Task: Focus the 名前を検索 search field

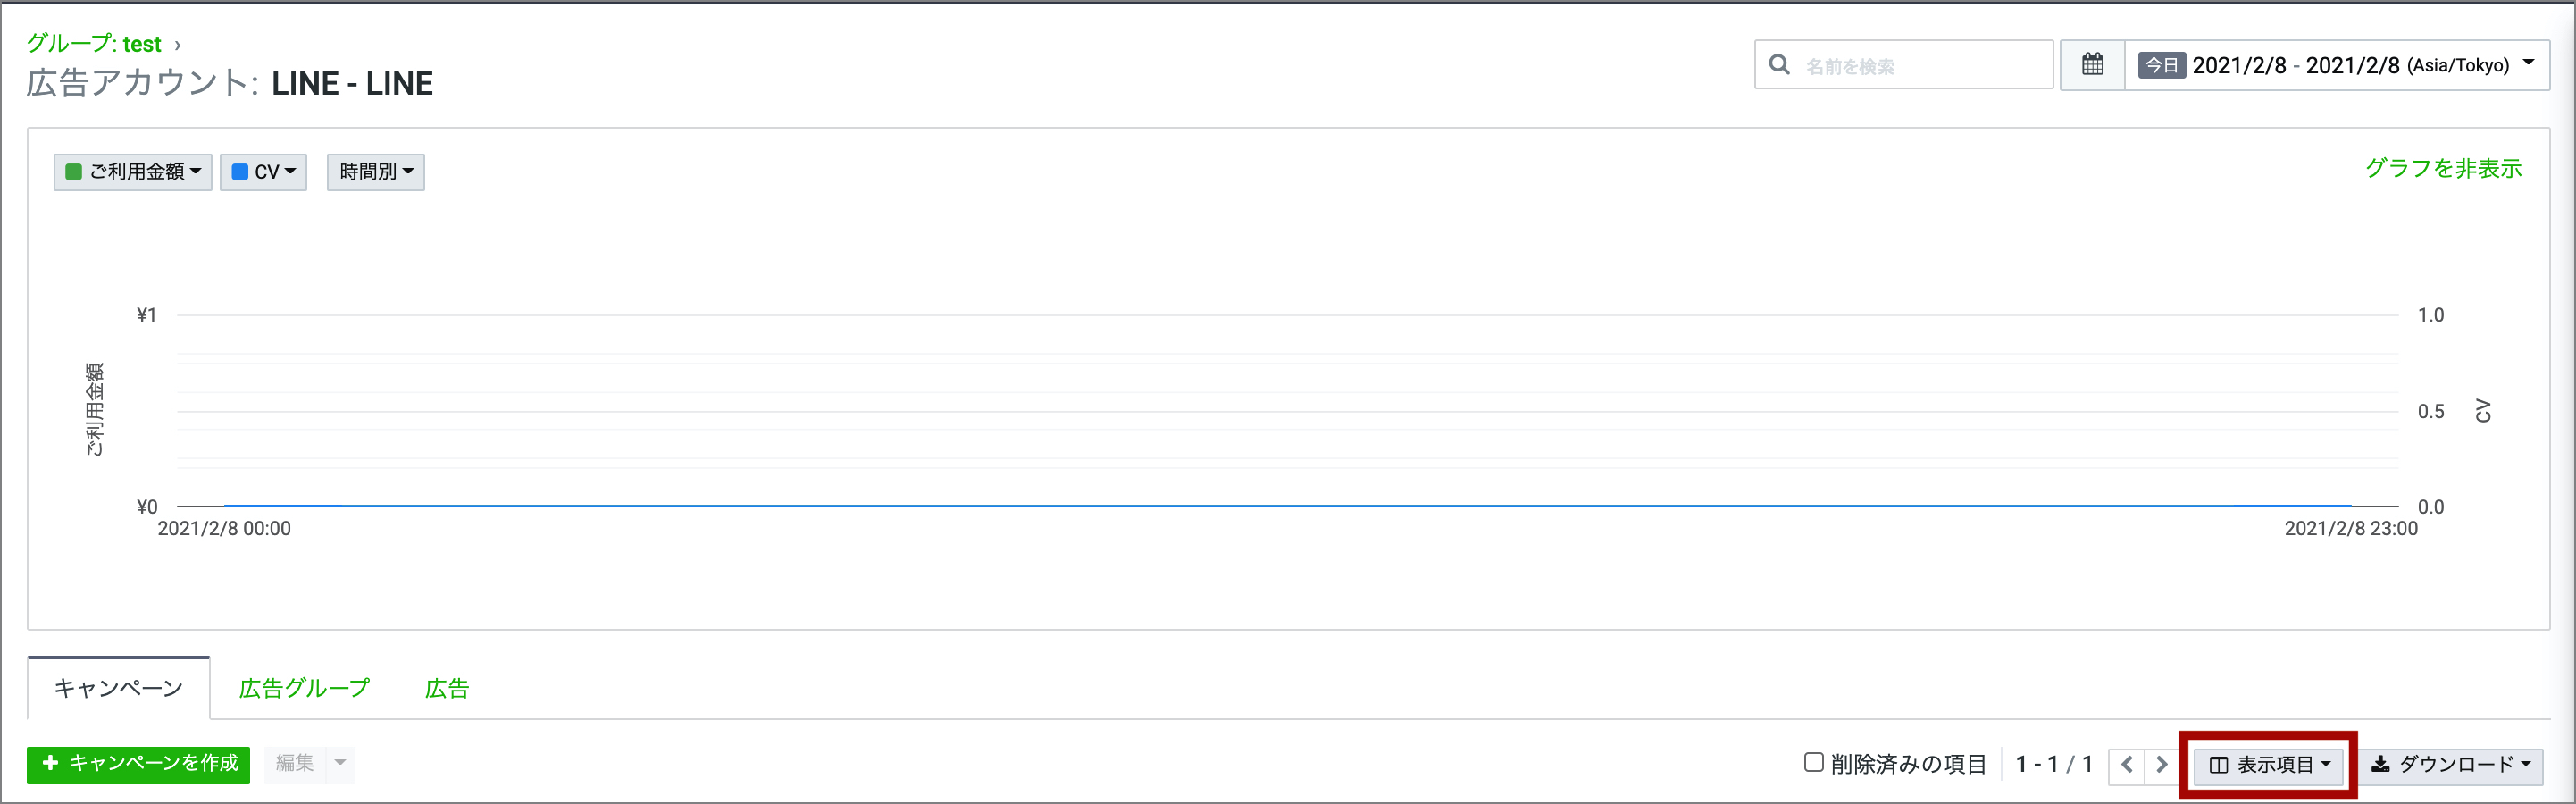Action: tap(1920, 66)
